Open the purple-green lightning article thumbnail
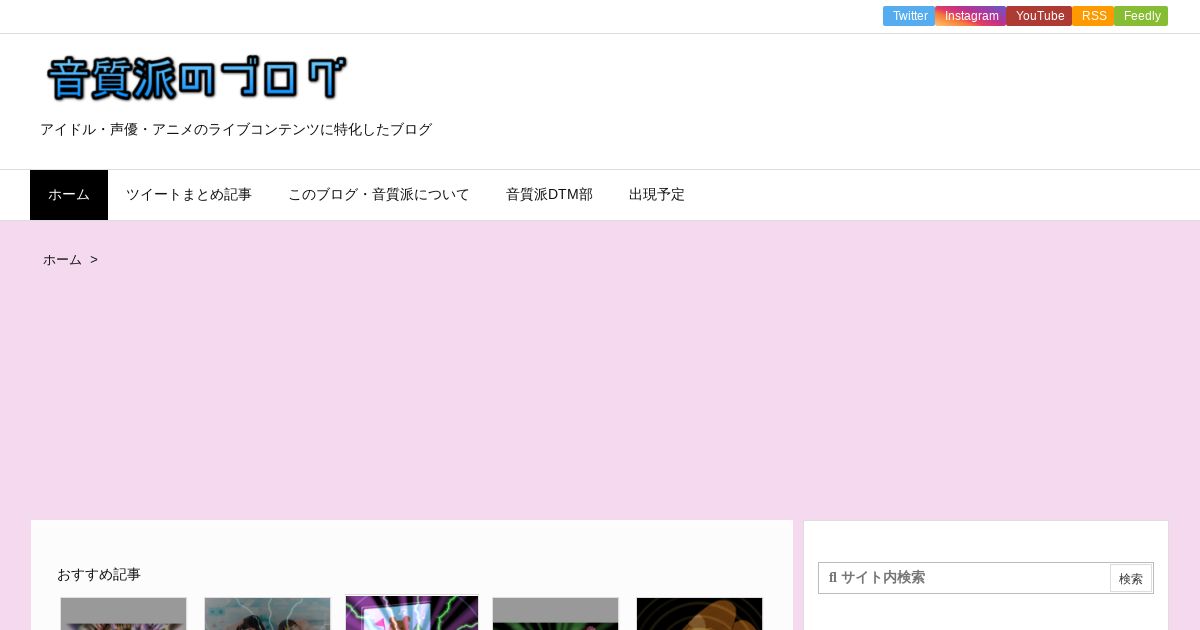The height and width of the screenshot is (630, 1200). point(412,613)
